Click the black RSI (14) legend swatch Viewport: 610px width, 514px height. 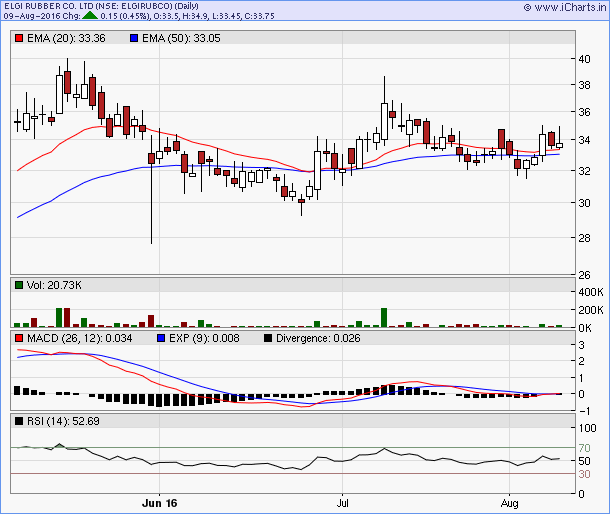tap(19, 421)
